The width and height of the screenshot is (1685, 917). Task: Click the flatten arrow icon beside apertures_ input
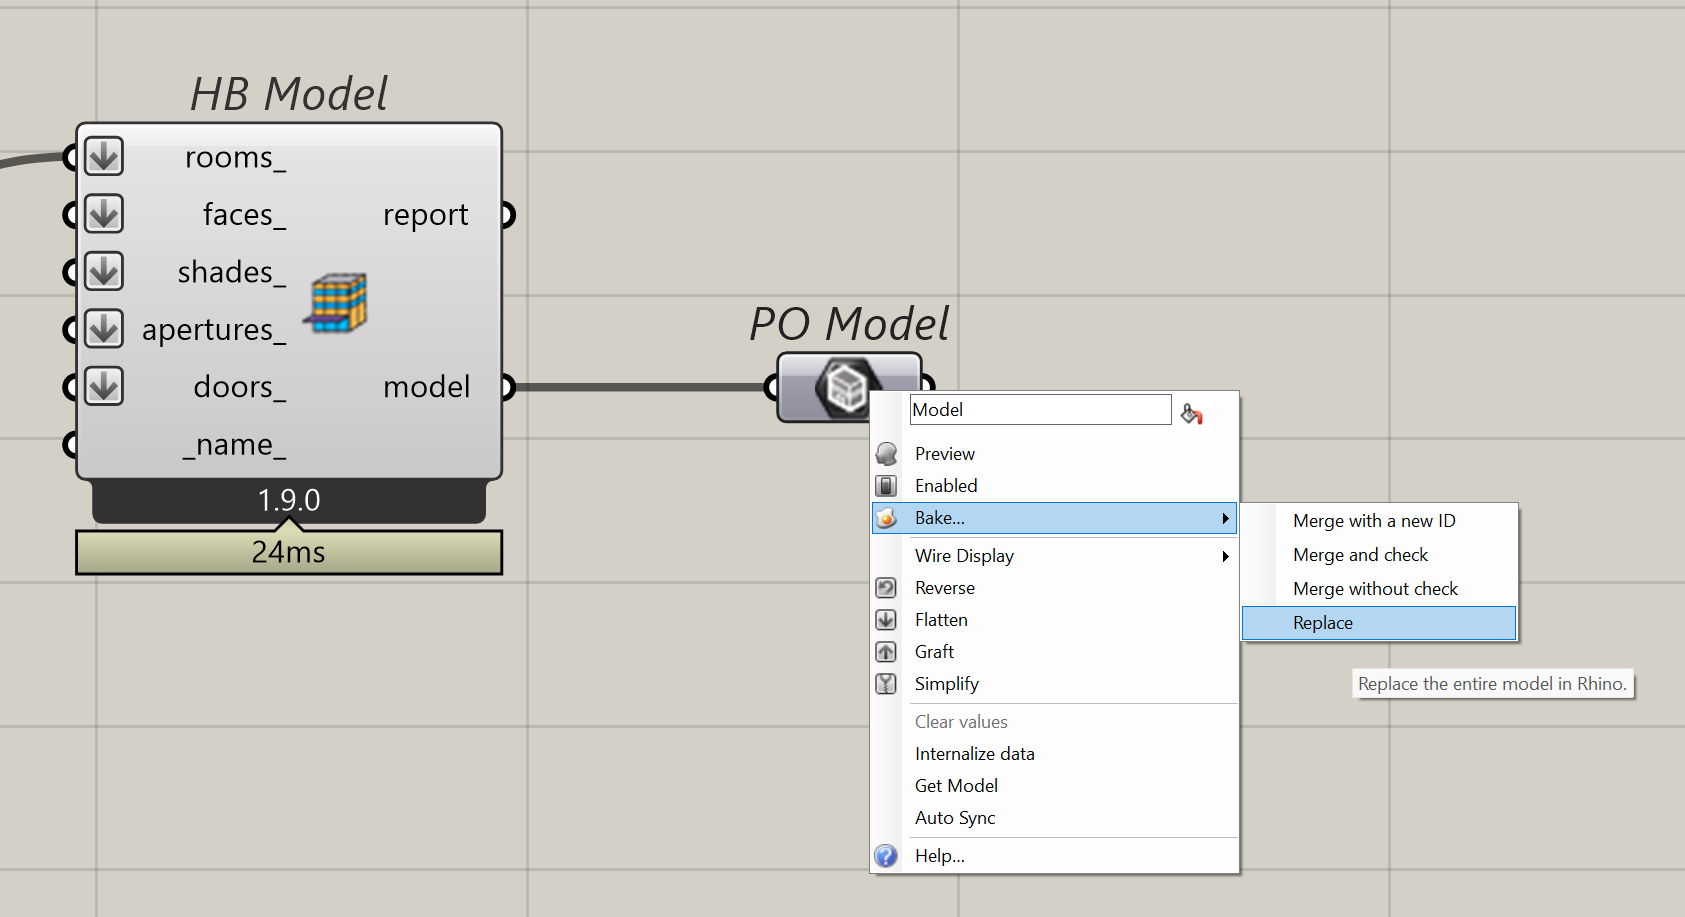click(x=104, y=329)
